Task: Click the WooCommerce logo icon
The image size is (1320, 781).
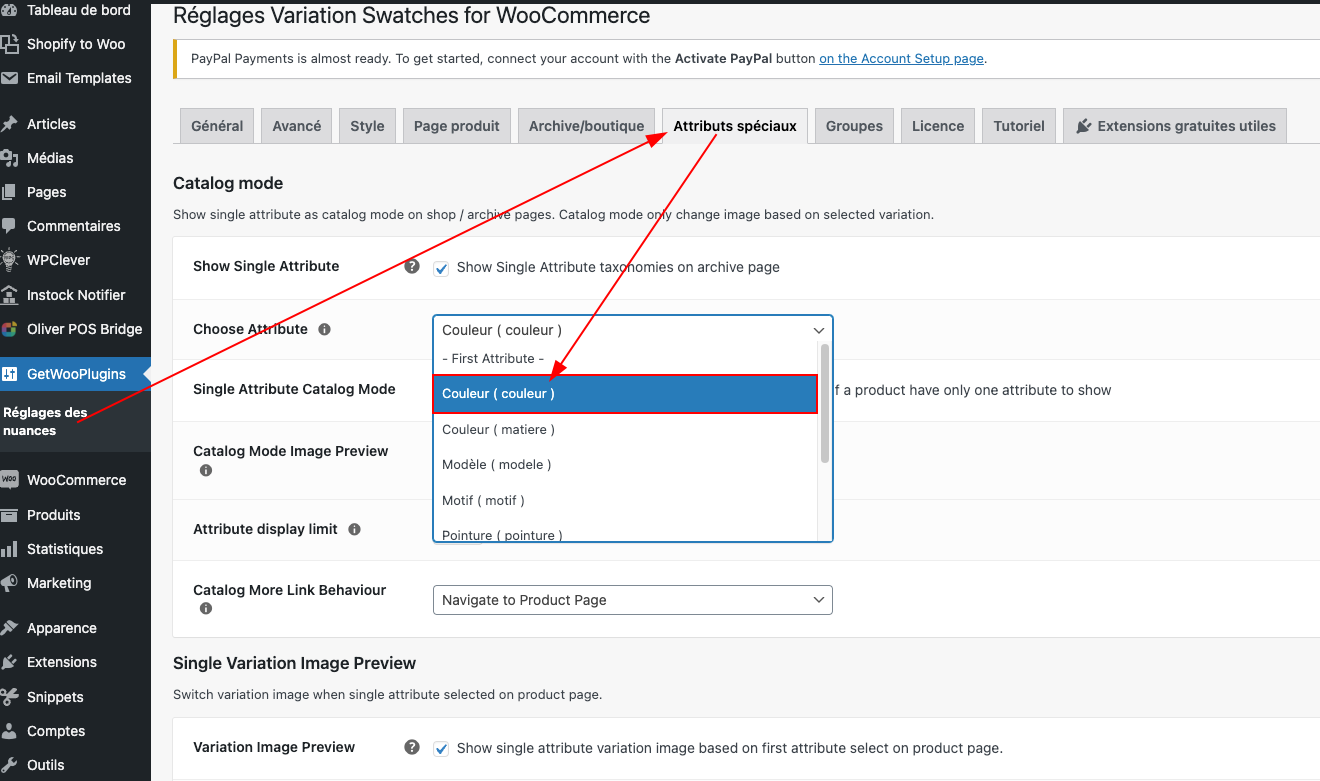Action: pos(9,480)
